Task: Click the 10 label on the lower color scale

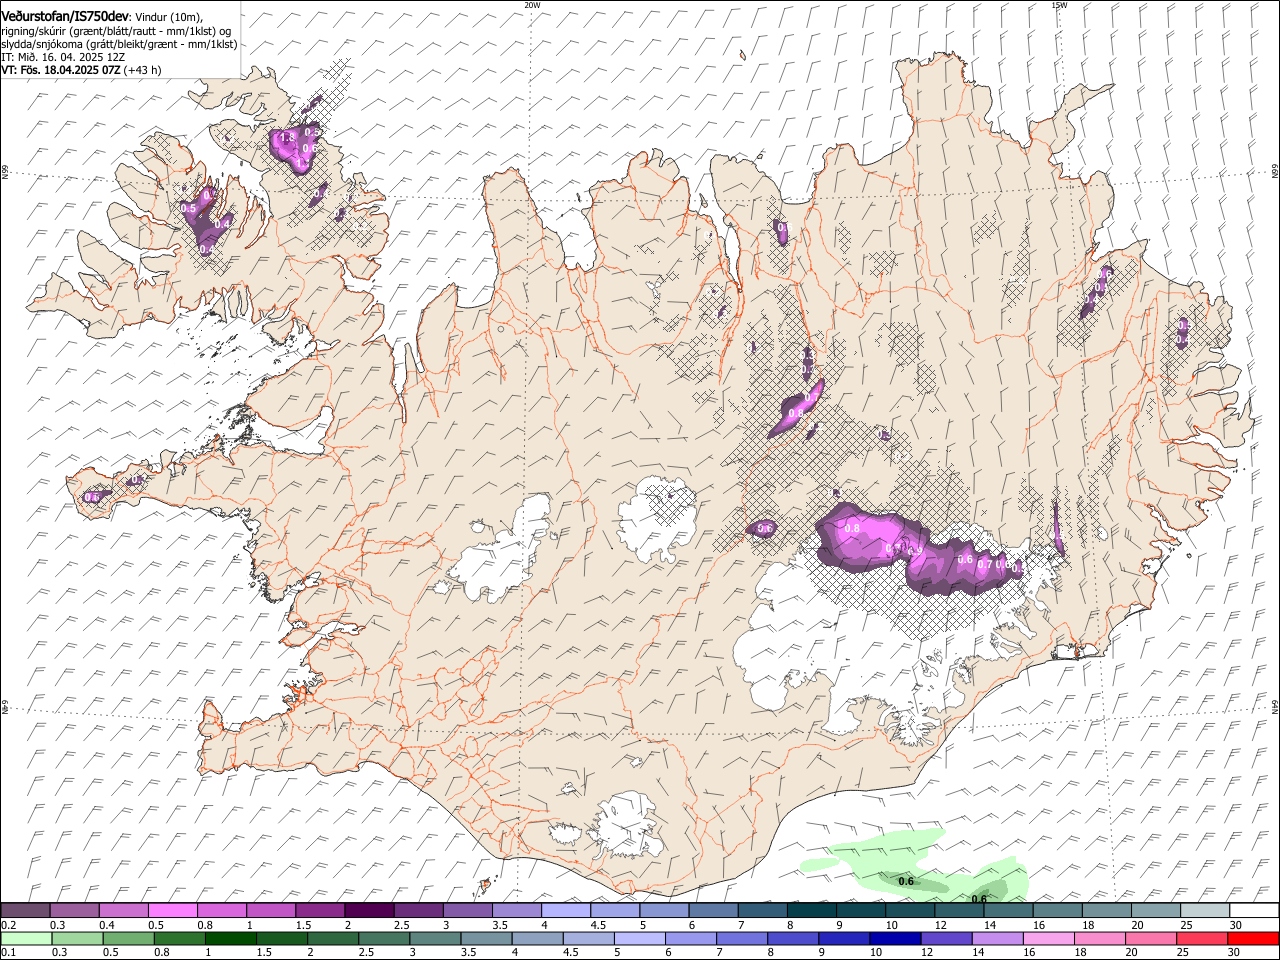Action: 876,952
